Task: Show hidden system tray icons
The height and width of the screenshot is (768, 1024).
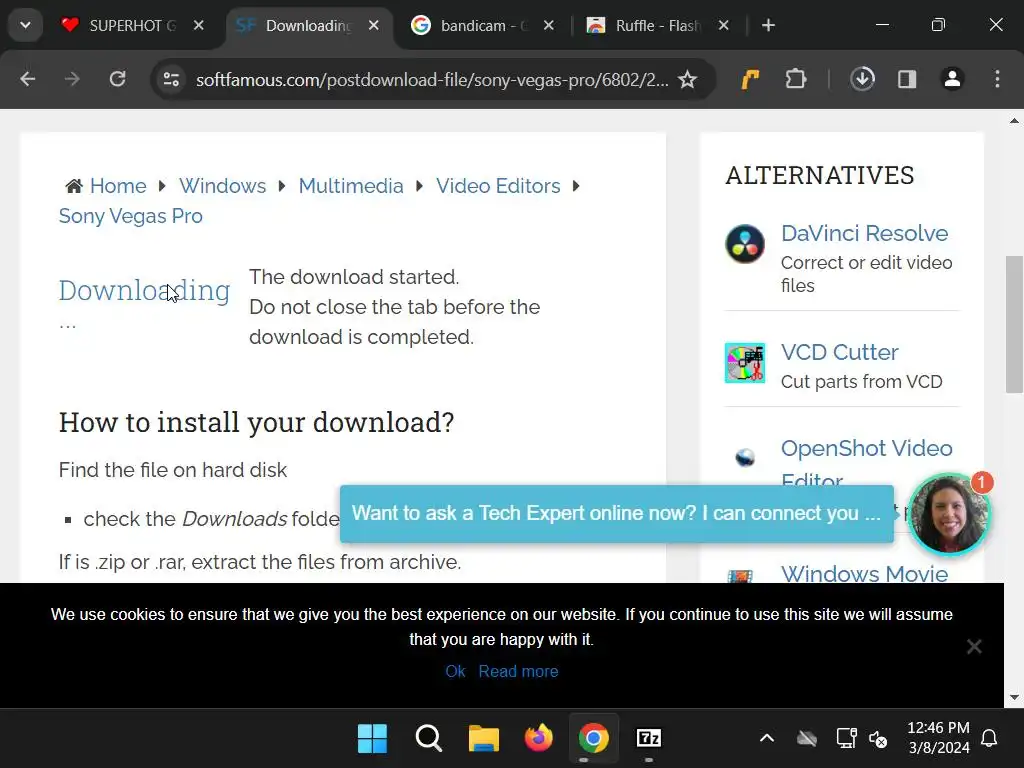Action: click(x=767, y=739)
